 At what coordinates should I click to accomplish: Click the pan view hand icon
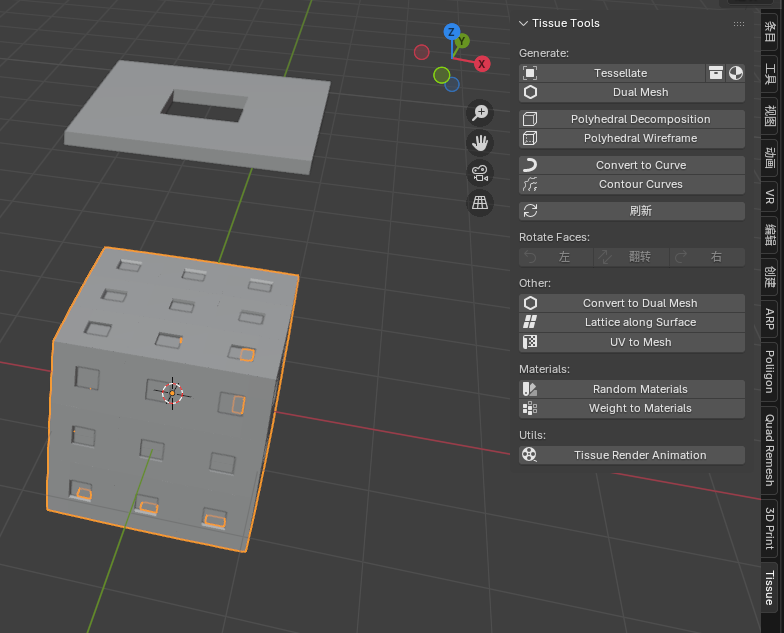(x=480, y=143)
